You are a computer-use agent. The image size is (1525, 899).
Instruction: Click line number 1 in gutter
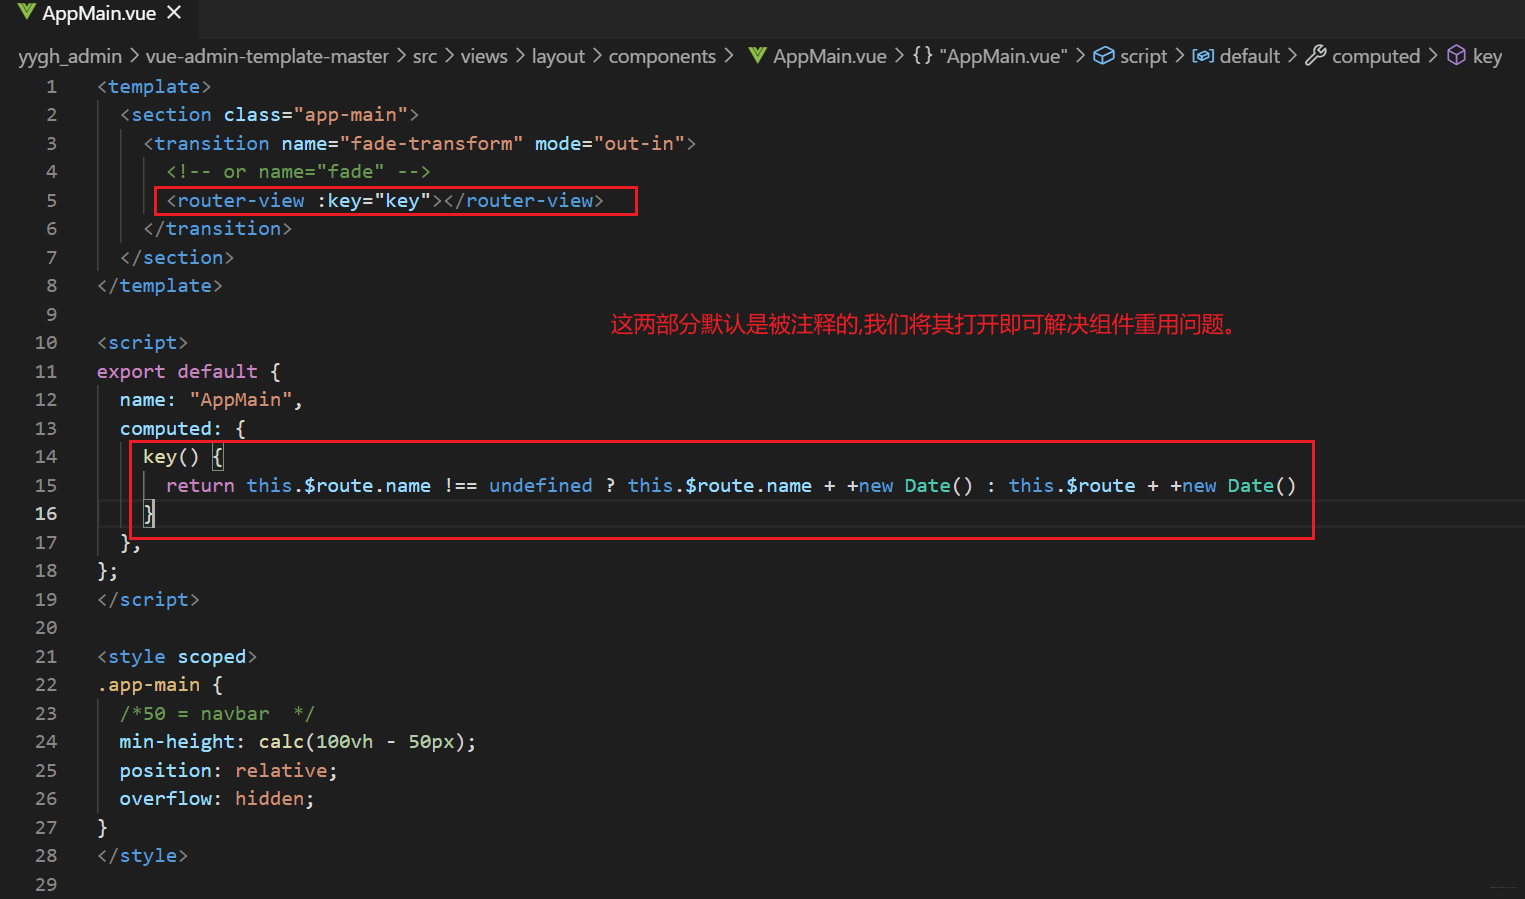pyautogui.click(x=51, y=87)
